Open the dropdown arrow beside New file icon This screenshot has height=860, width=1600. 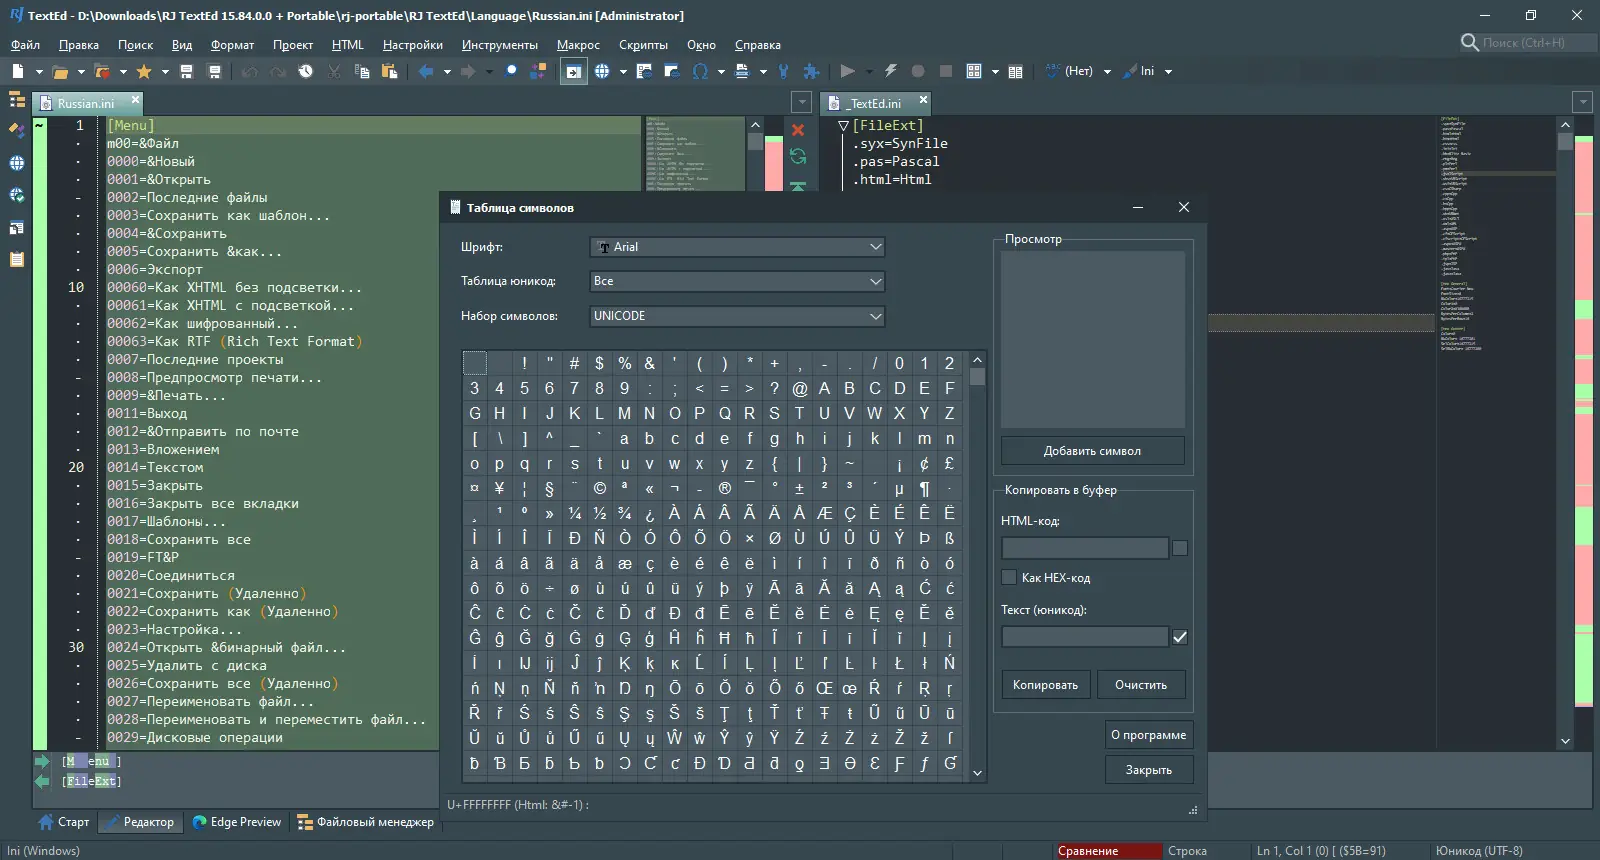pyautogui.click(x=39, y=71)
